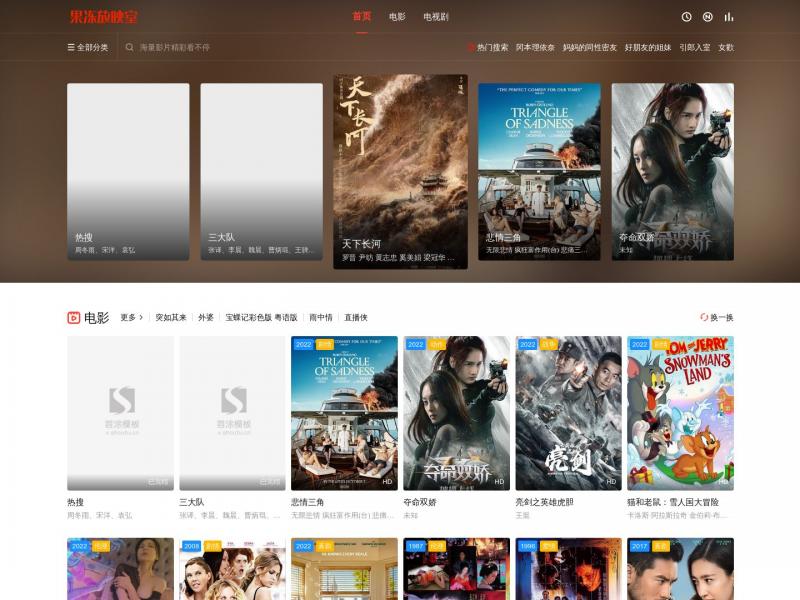Viewport: 800px width, 600px height.
Task: Expand the 更多 chevron in 电影 section
Action: (141, 317)
